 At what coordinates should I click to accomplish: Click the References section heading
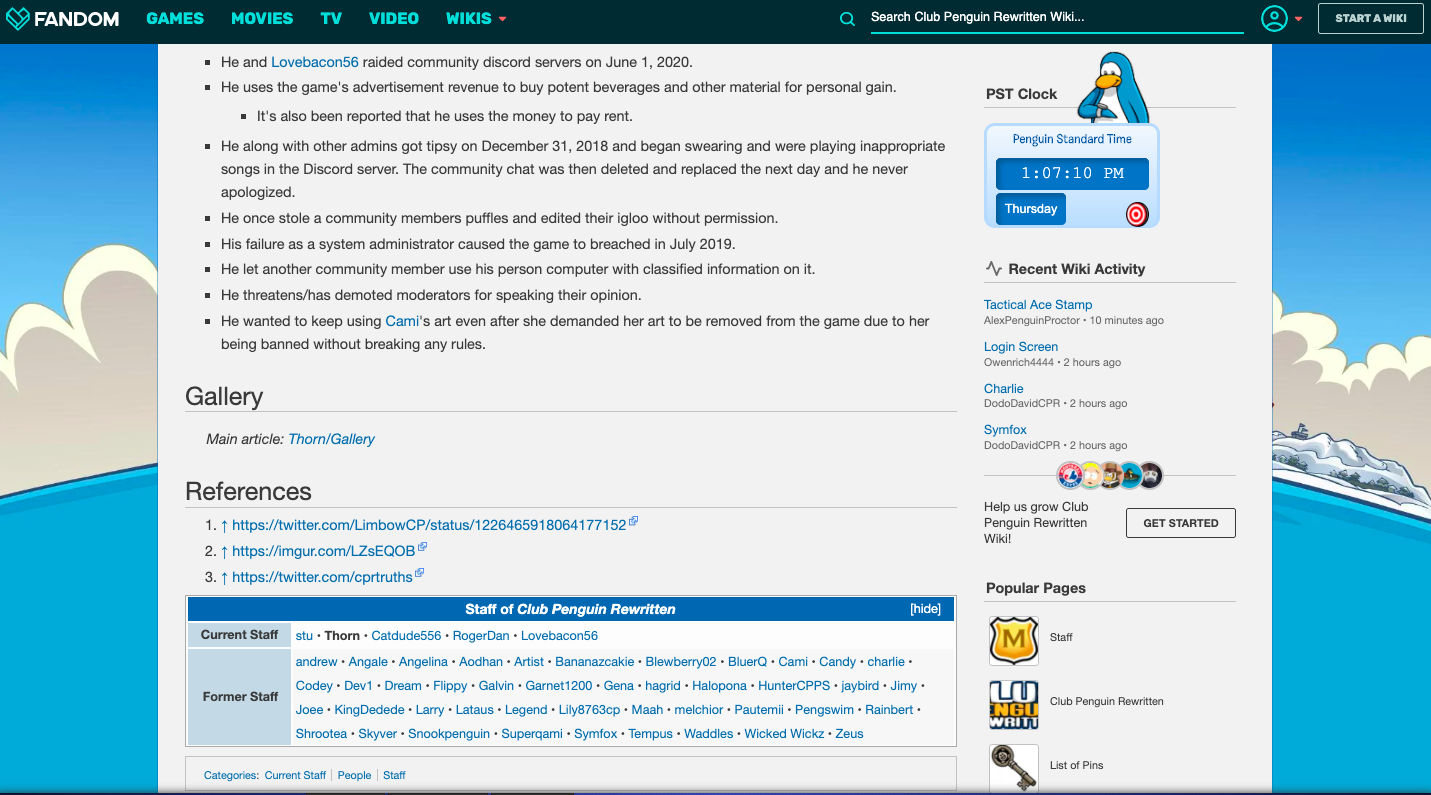tap(248, 491)
